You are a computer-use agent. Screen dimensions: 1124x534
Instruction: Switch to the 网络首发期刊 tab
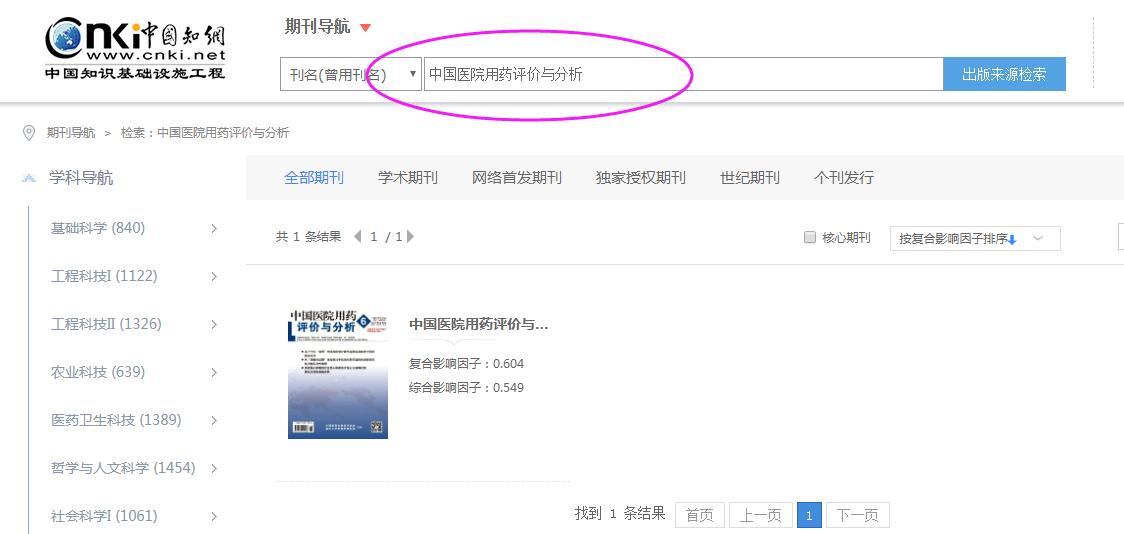click(x=517, y=178)
